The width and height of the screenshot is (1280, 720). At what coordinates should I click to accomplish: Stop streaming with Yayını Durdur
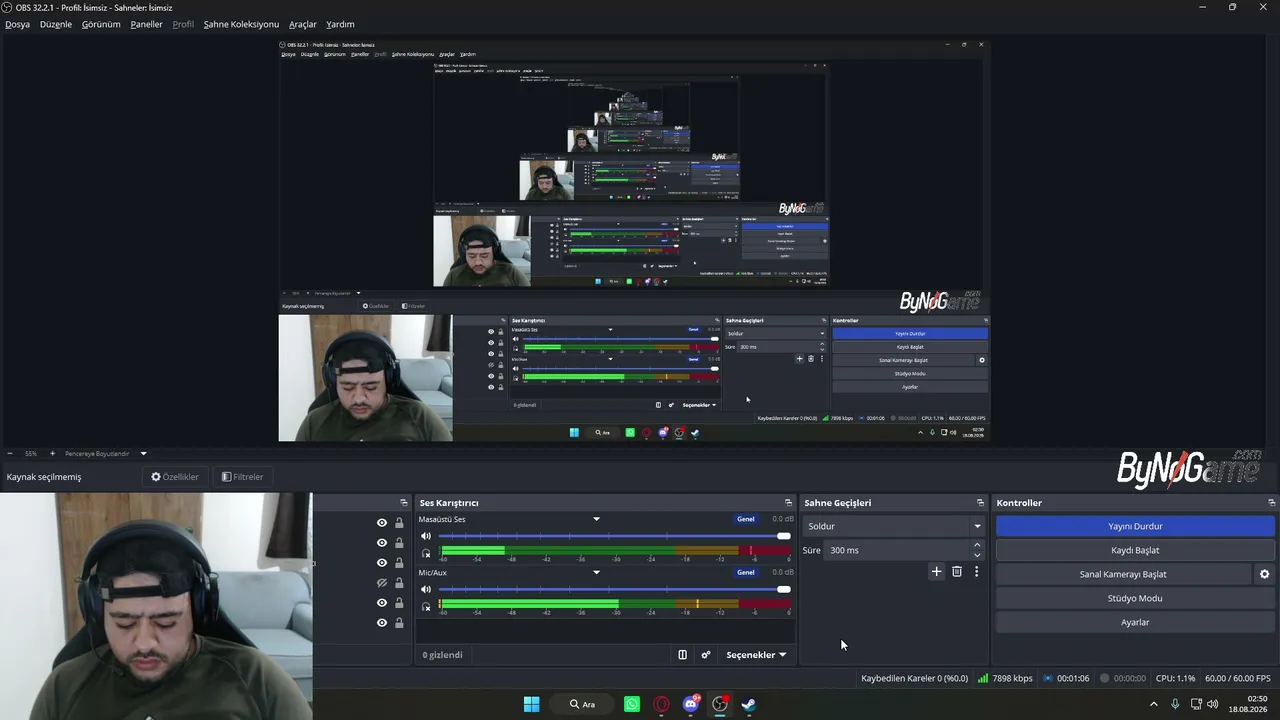point(1135,526)
